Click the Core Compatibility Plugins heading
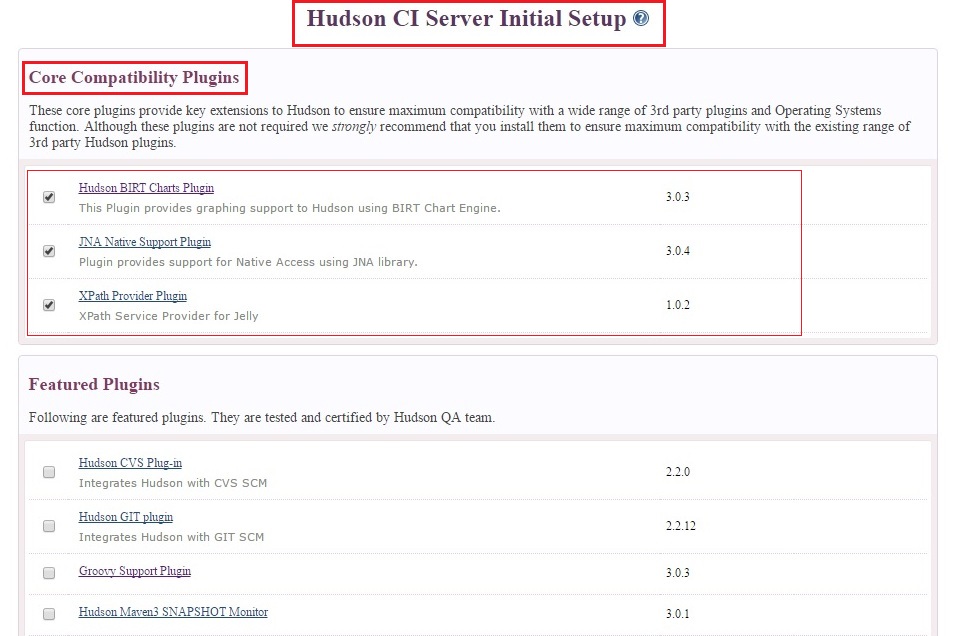The image size is (960, 636). coord(134,77)
